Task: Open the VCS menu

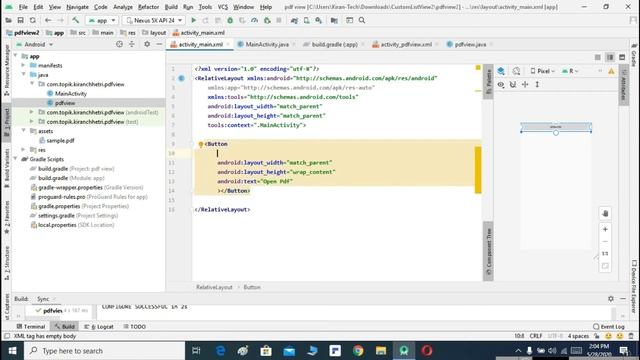Action: 222,7
